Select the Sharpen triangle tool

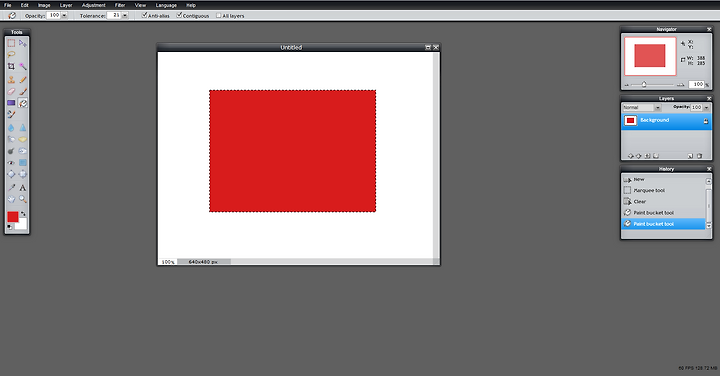click(22, 128)
